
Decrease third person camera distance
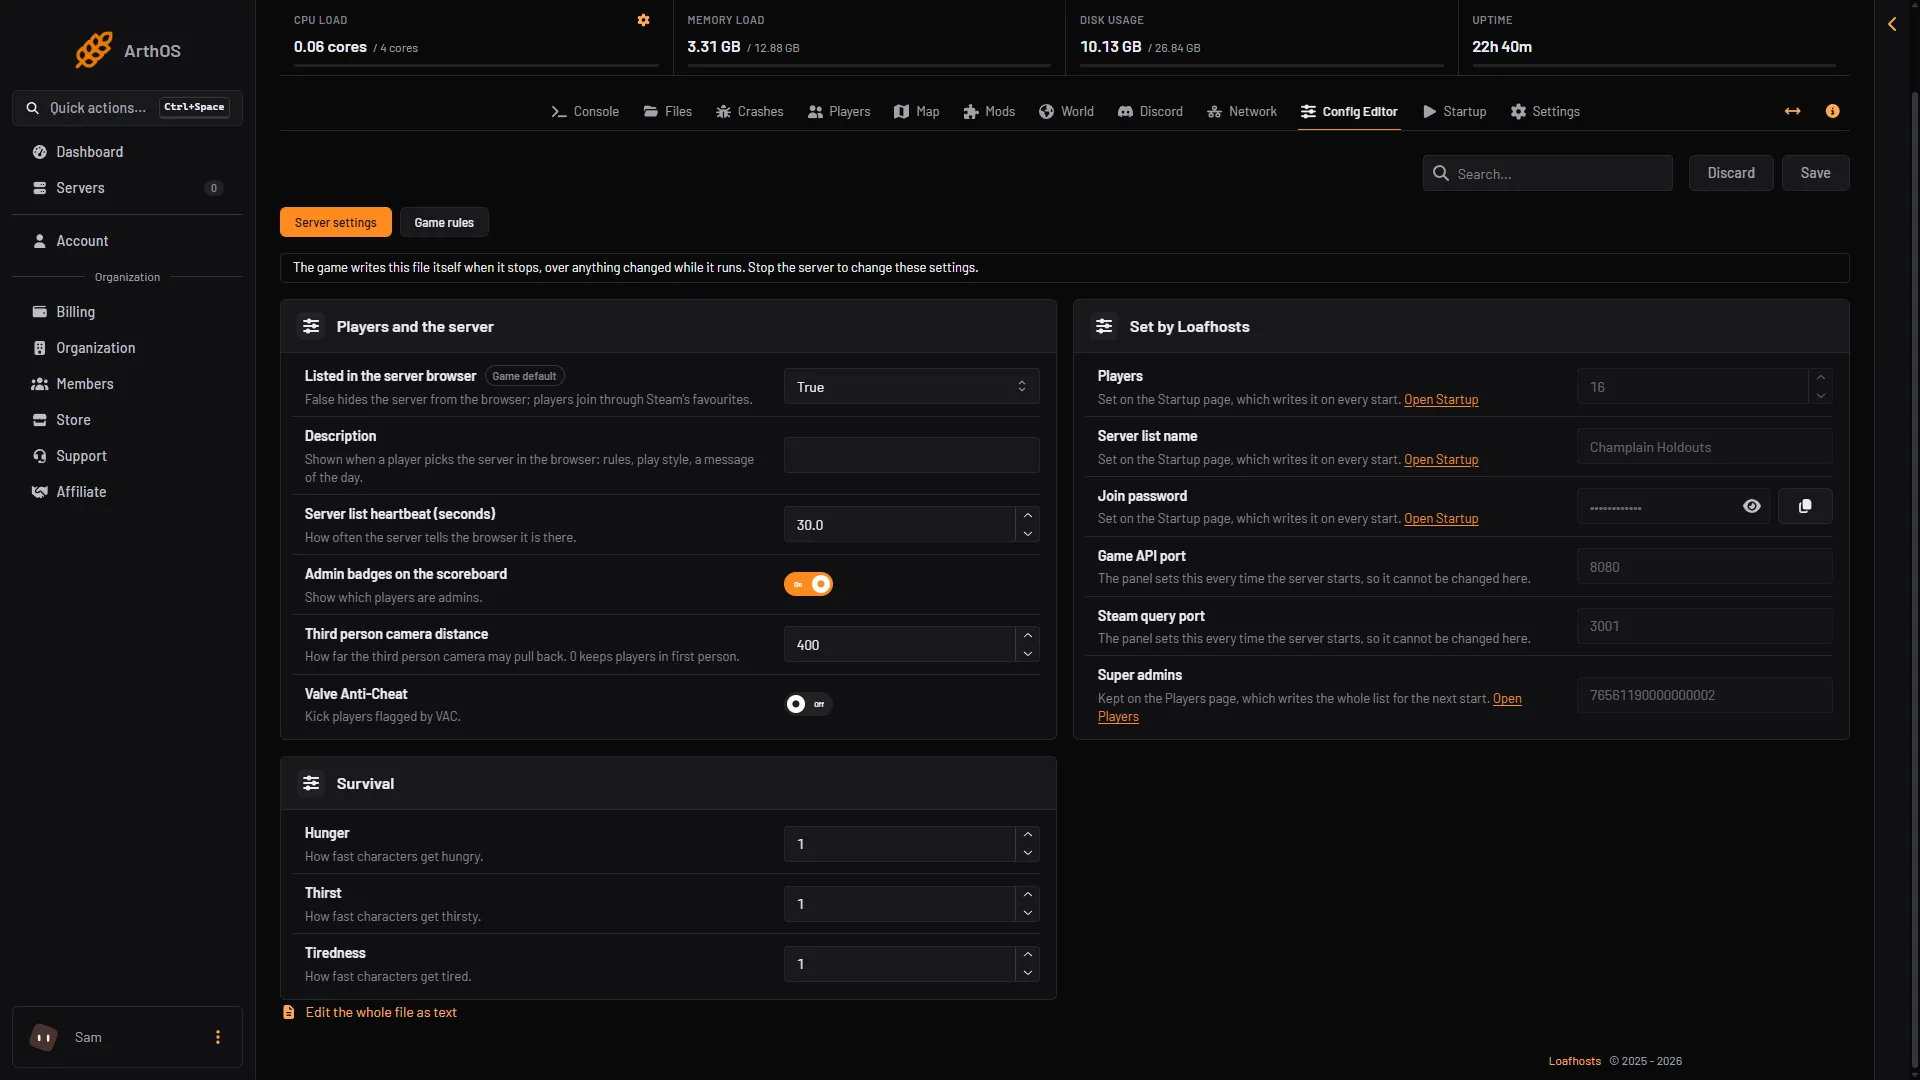click(x=1027, y=654)
